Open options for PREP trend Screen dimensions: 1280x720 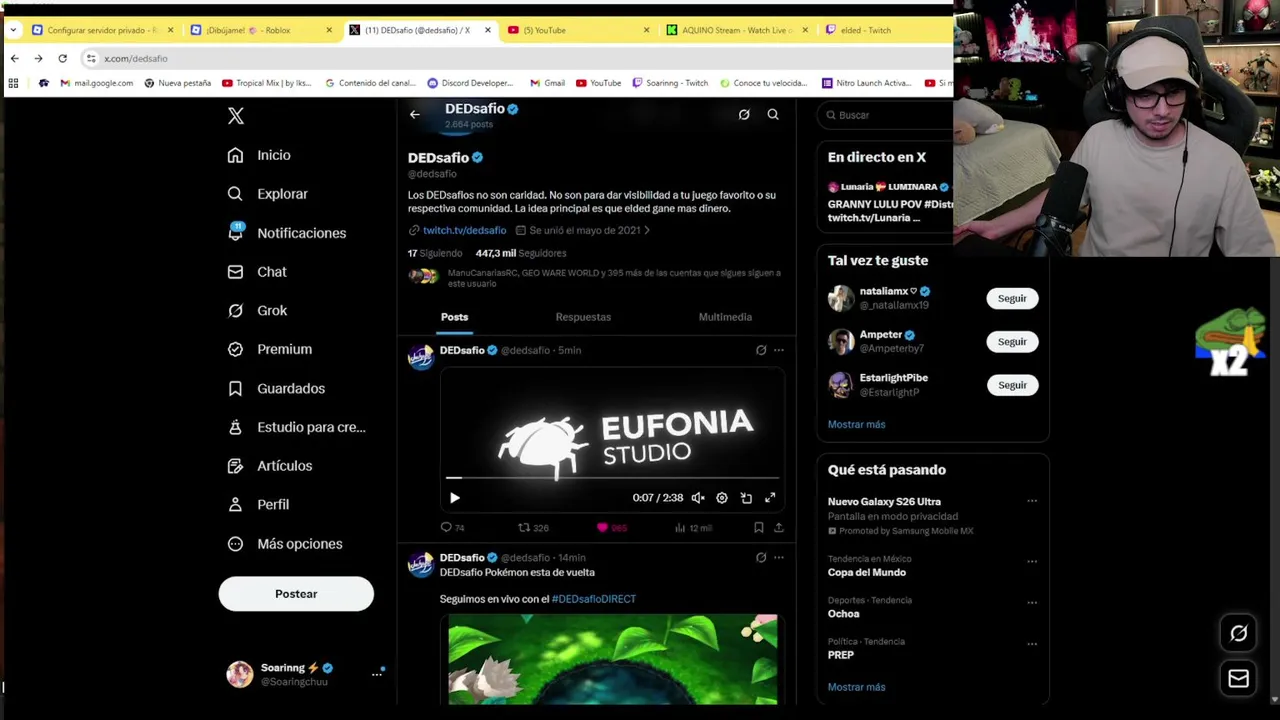[x=1032, y=644]
